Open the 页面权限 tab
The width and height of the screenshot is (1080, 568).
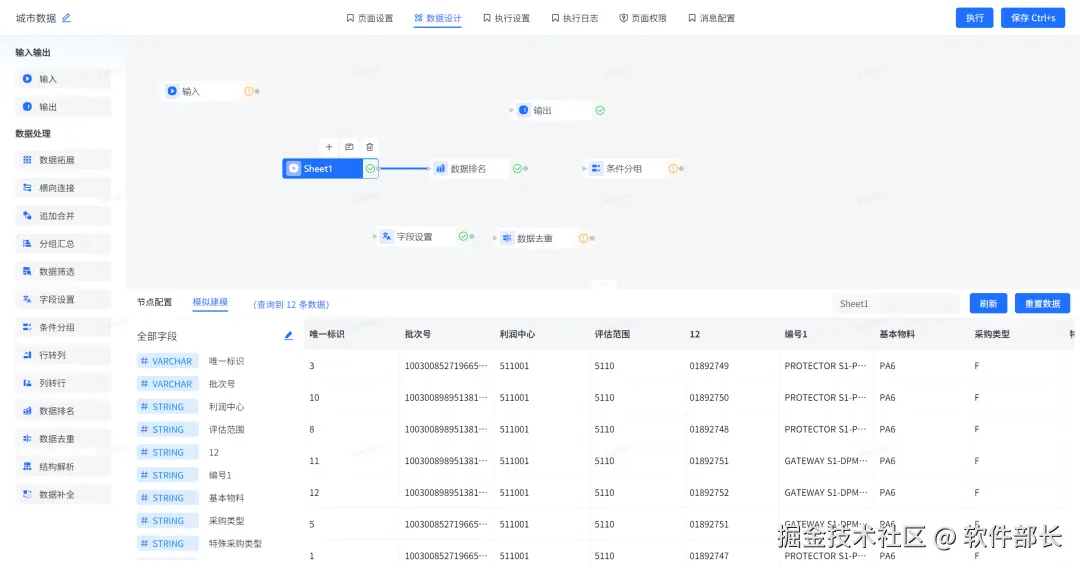tap(643, 18)
